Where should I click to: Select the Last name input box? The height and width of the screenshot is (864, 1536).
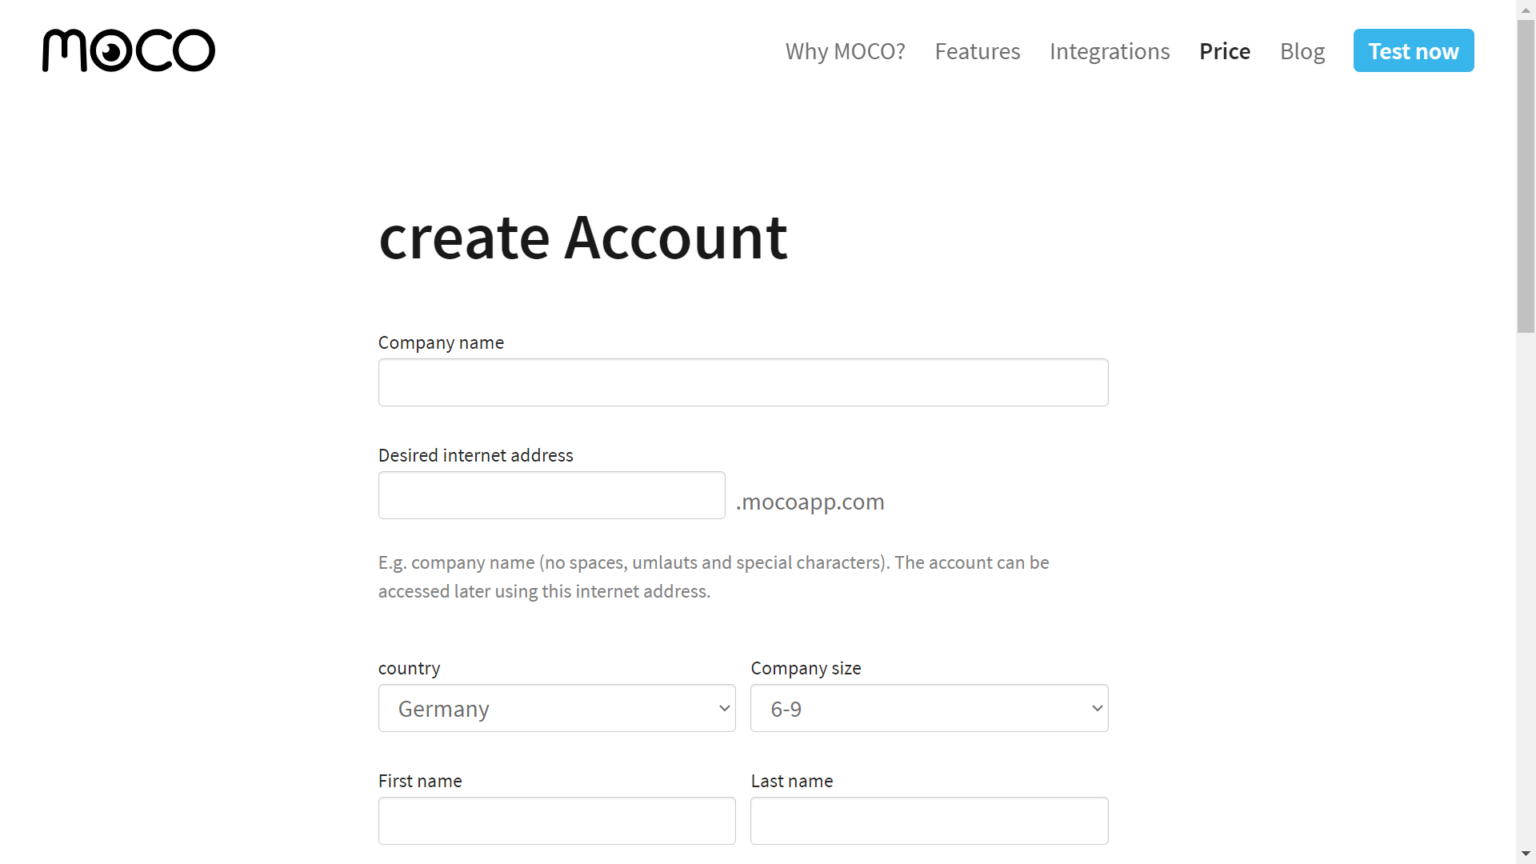[x=929, y=820]
